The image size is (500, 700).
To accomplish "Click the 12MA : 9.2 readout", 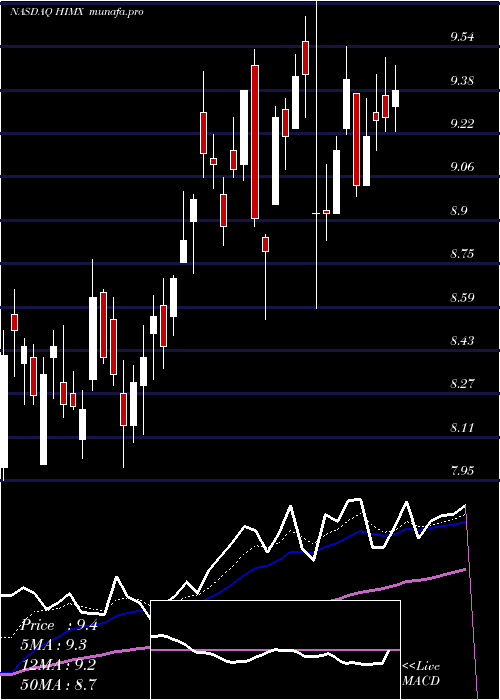I will coord(58,665).
